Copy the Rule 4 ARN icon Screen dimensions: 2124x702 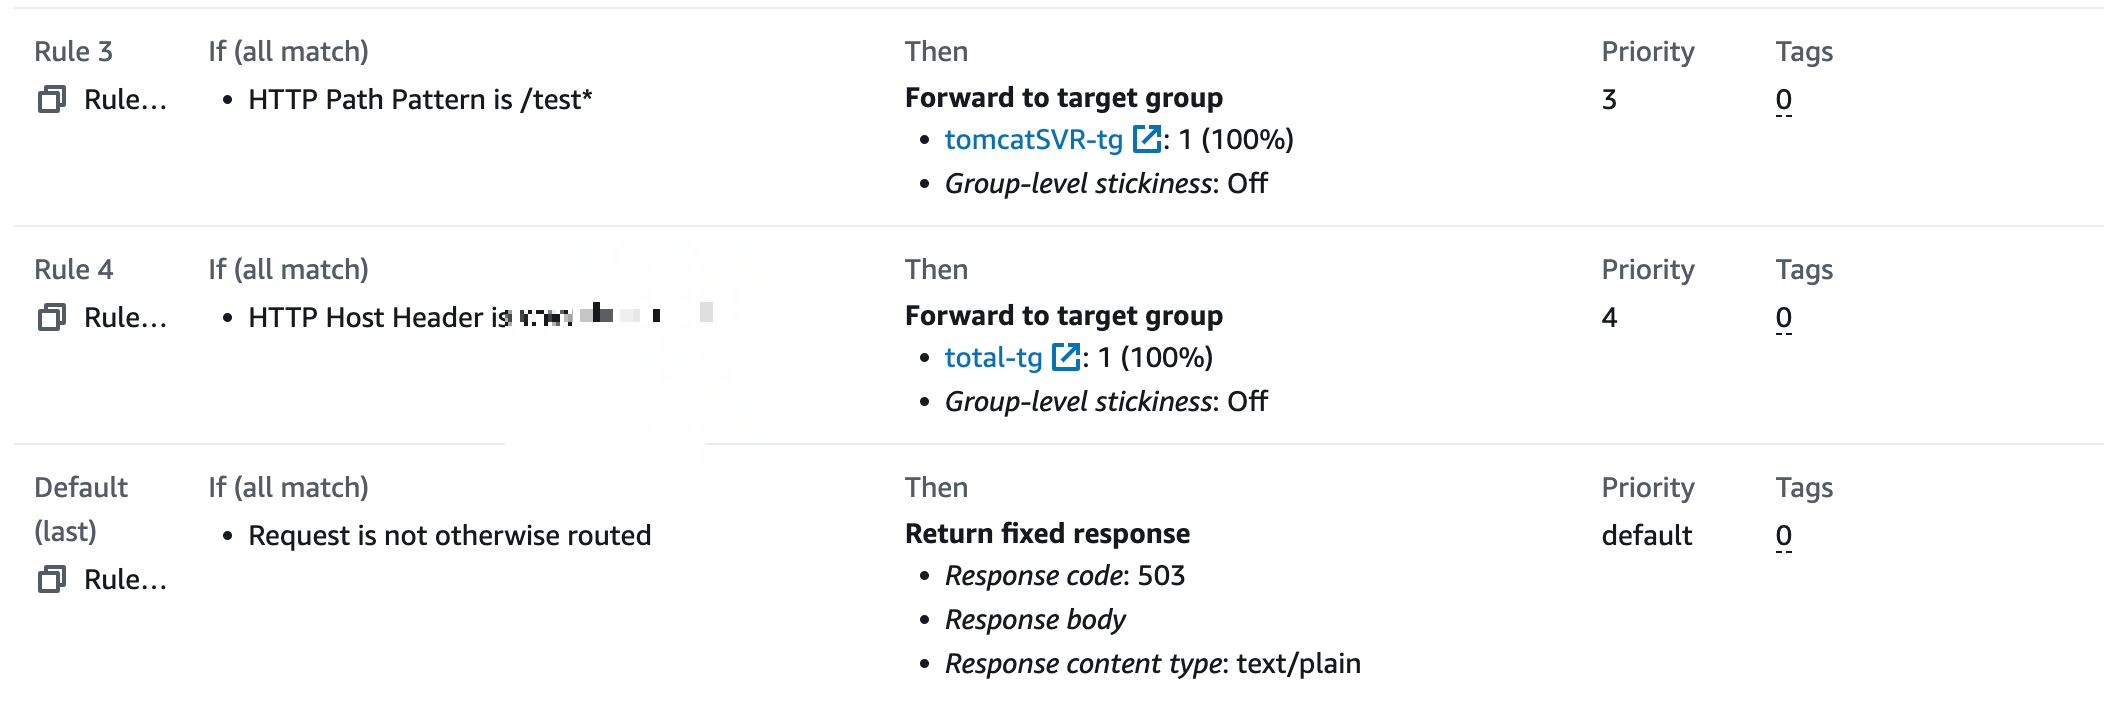tap(52, 317)
